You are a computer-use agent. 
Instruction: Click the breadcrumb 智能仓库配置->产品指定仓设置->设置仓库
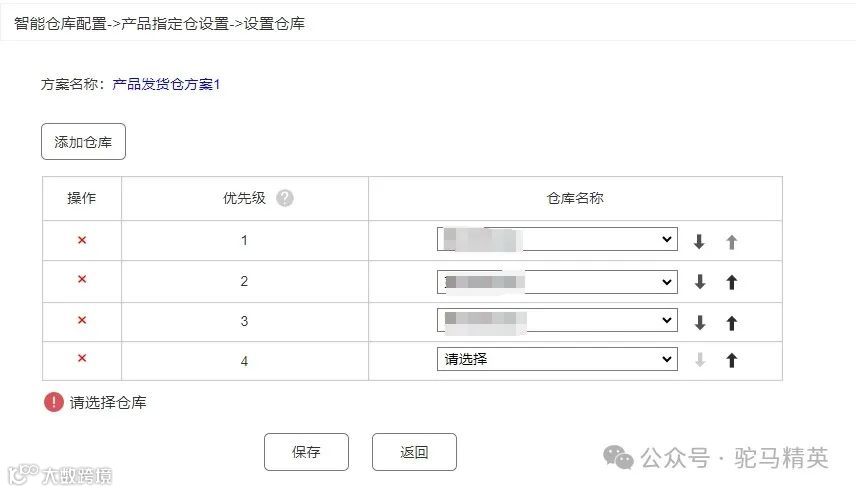click(159, 23)
